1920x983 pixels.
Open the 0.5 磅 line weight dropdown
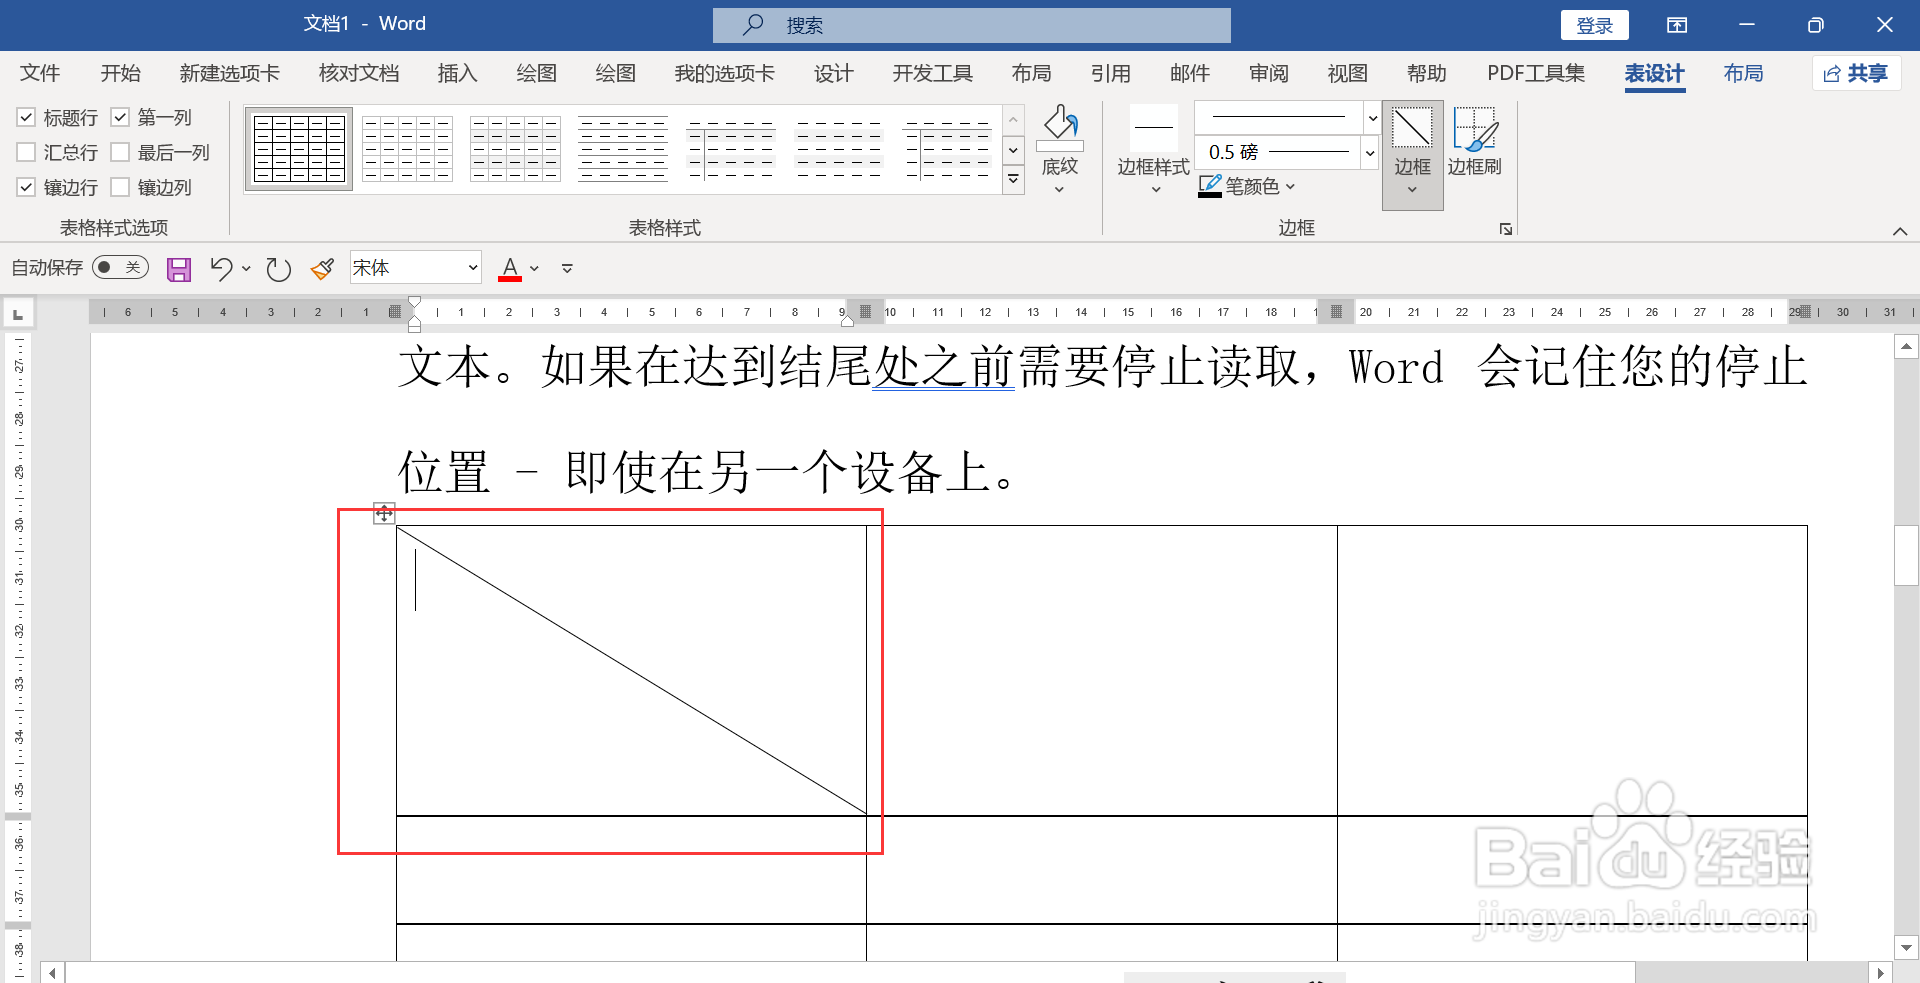point(1368,152)
